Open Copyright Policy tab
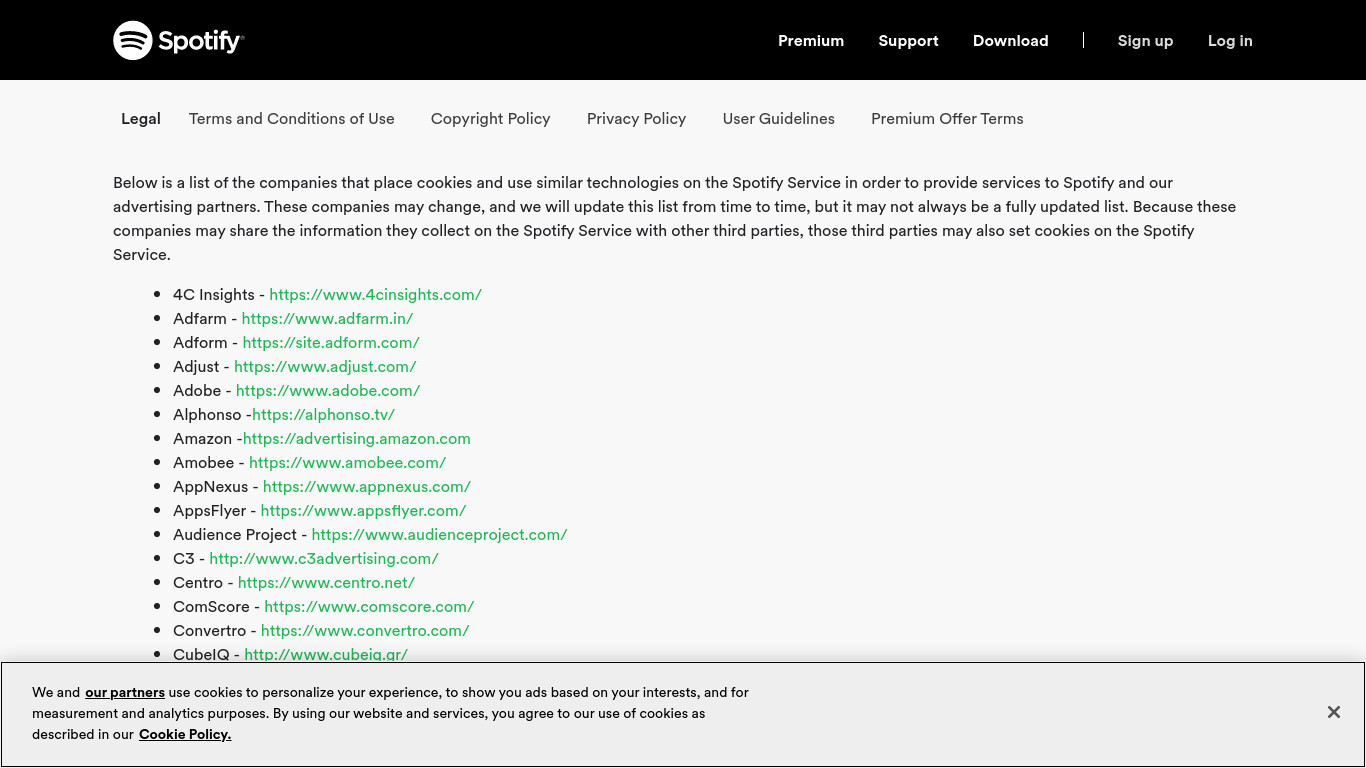Image resolution: width=1366 pixels, height=768 pixels. [491, 118]
